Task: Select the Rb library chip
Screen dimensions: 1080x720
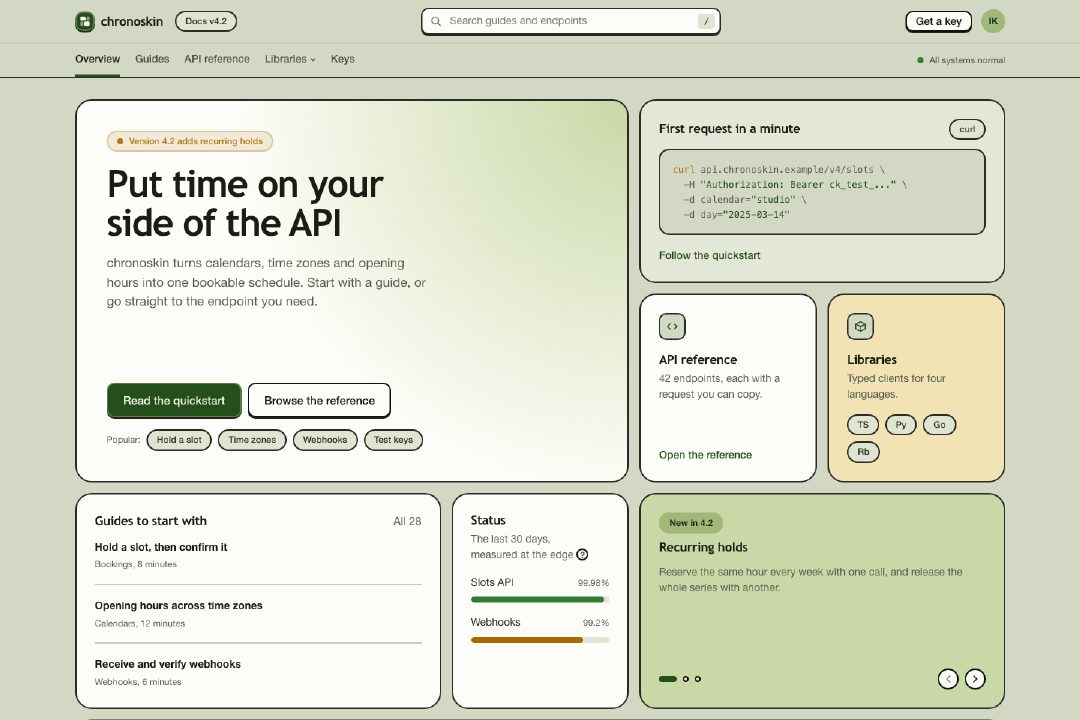Action: click(863, 452)
